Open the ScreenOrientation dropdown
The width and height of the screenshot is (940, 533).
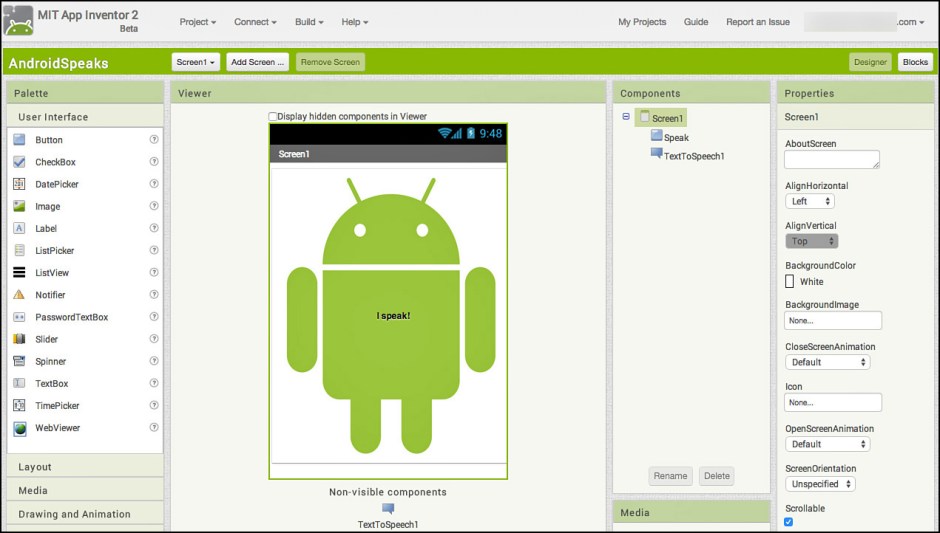(820, 484)
